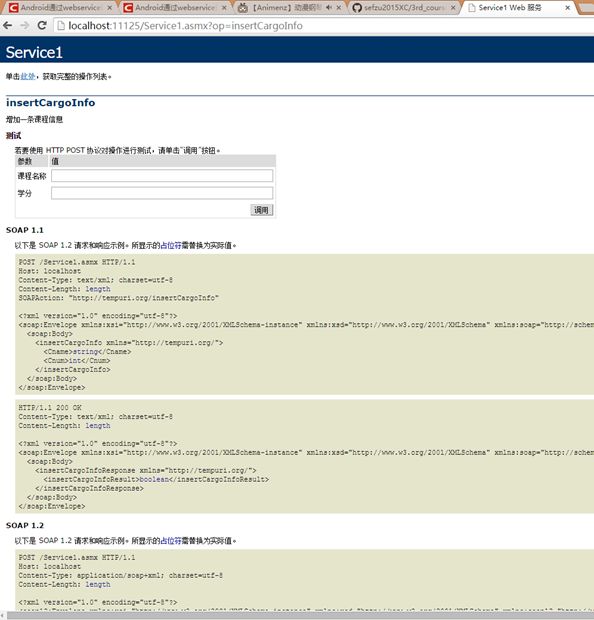Switch to the sefzu2015XC/3rd_course GitHub tab
The width and height of the screenshot is (594, 620).
click(x=403, y=8)
